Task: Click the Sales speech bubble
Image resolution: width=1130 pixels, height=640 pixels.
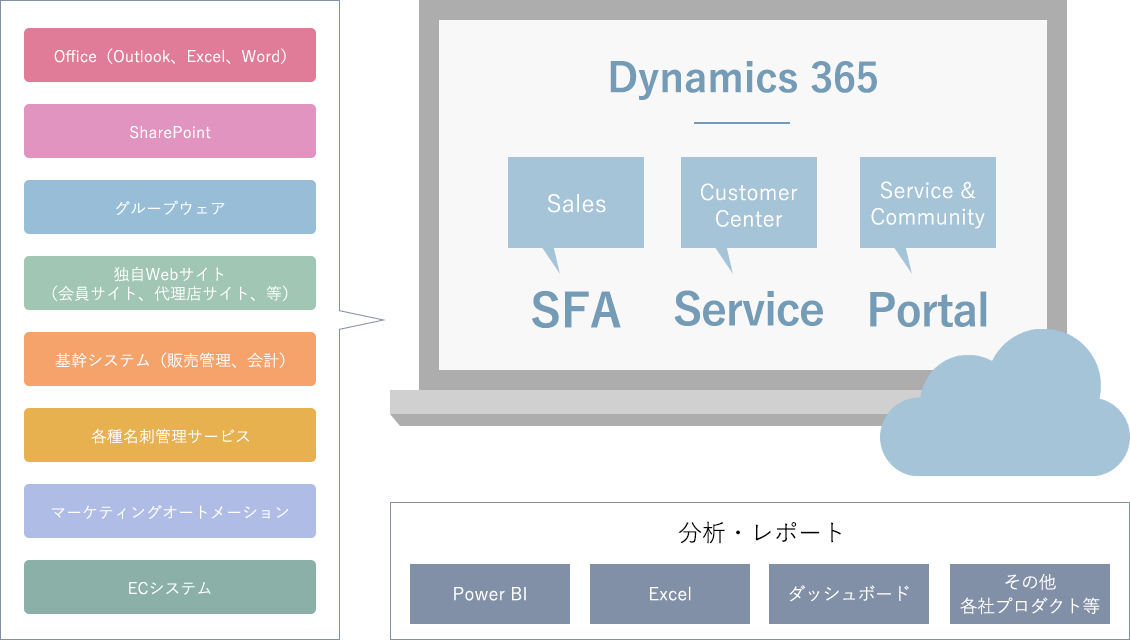Action: pos(576,203)
